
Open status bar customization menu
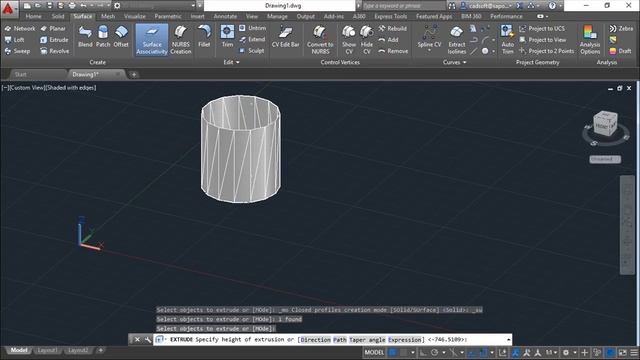(634, 352)
